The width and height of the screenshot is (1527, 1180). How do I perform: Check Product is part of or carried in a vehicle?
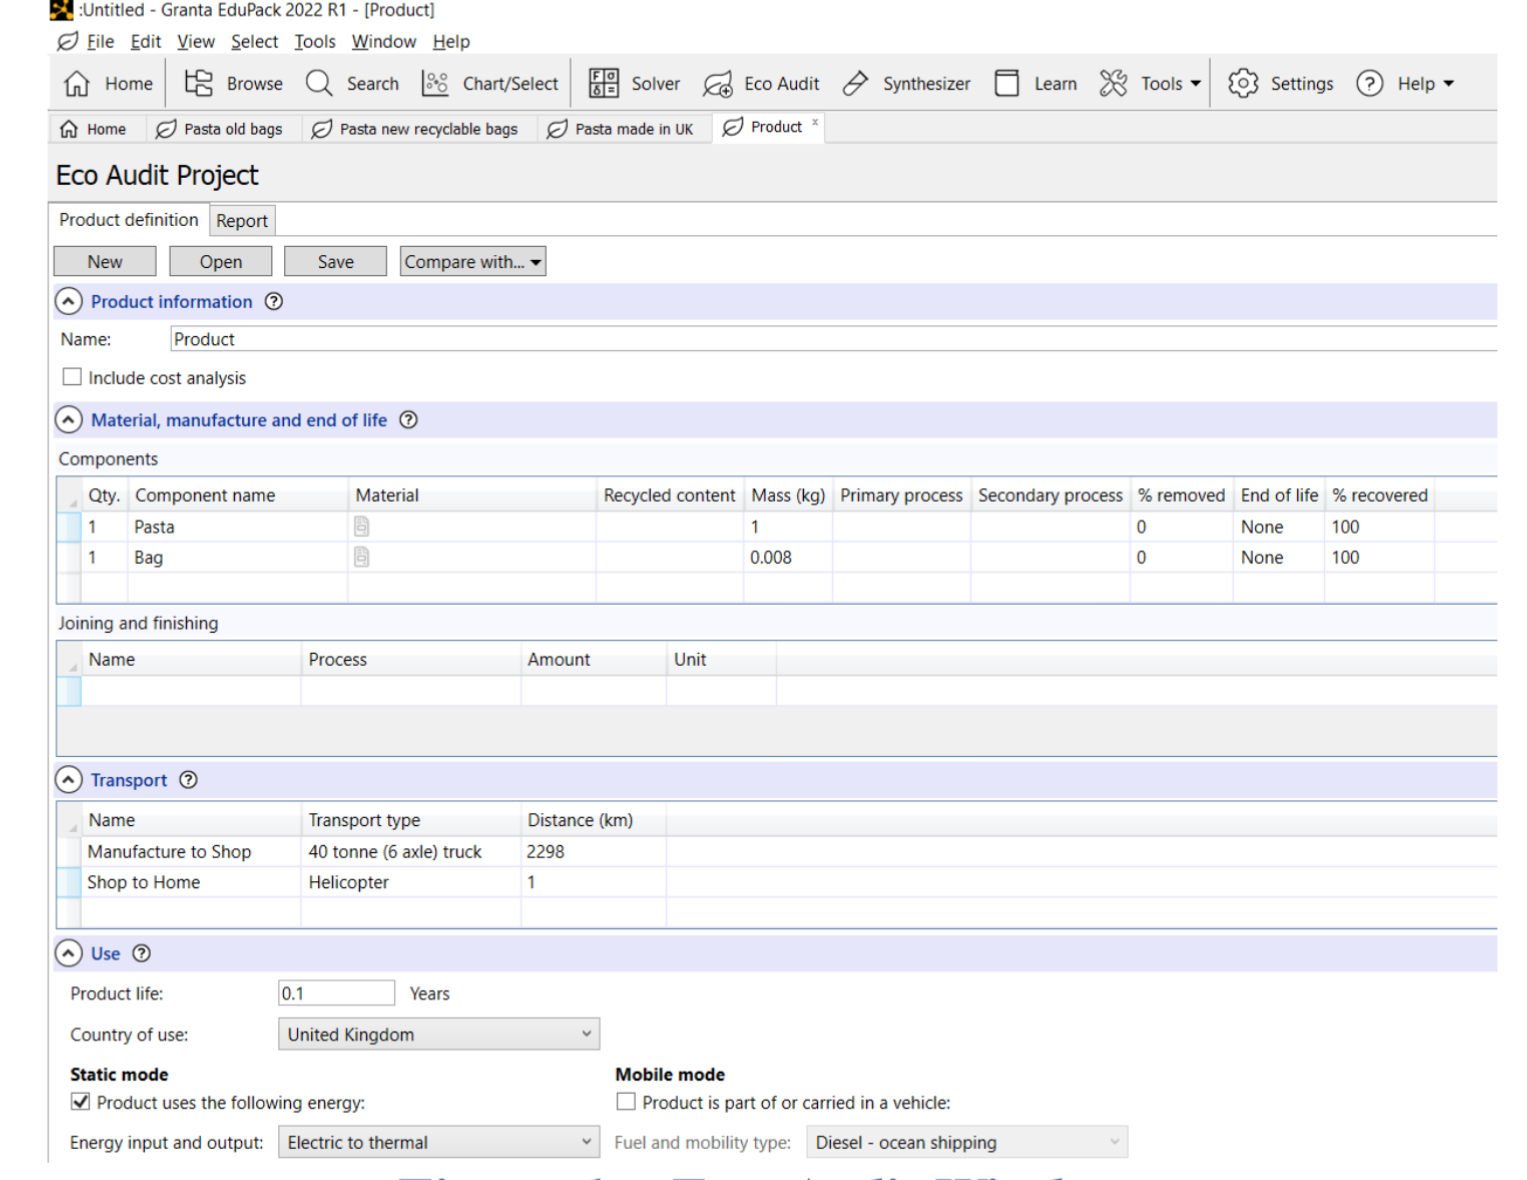(625, 1101)
